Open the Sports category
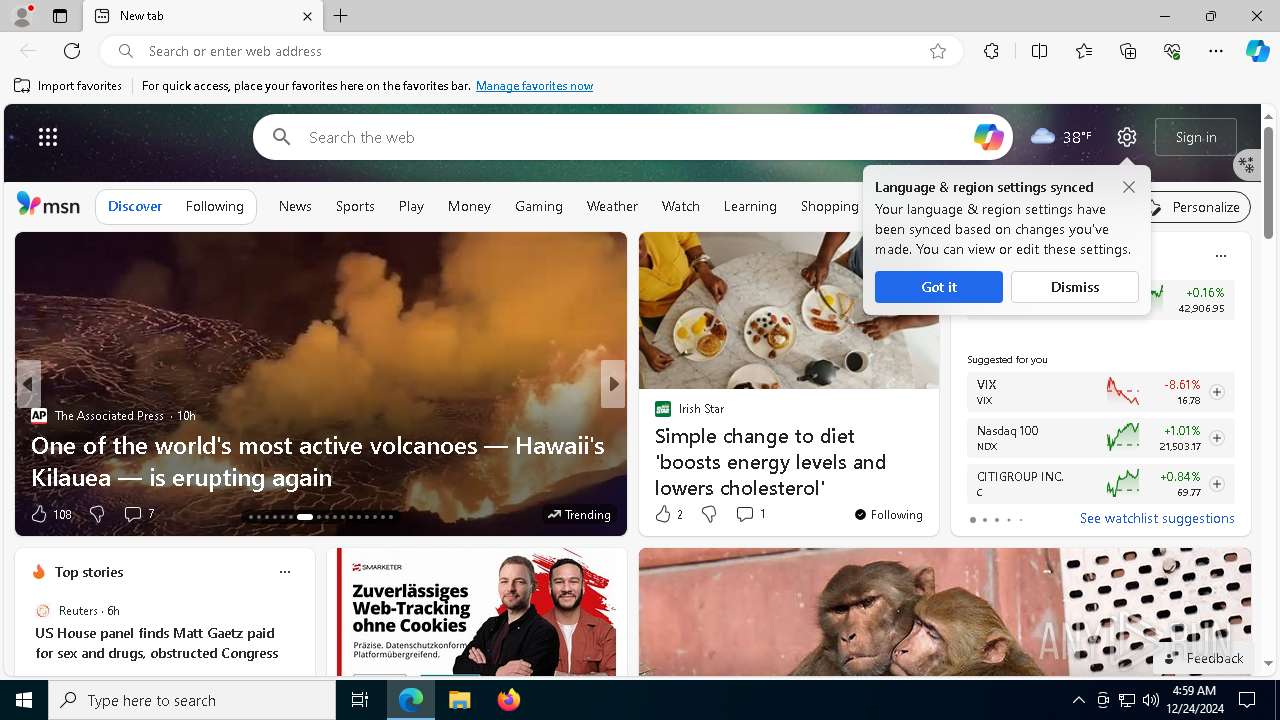 355,206
